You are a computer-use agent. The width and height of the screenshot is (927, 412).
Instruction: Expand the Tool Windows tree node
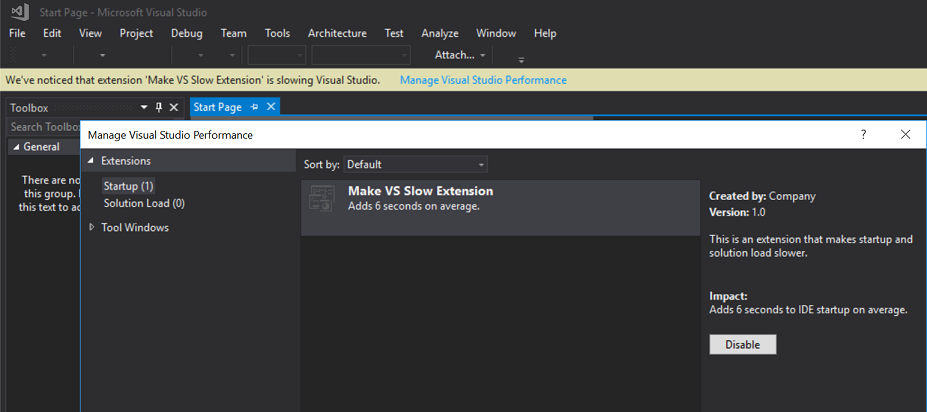[91, 227]
